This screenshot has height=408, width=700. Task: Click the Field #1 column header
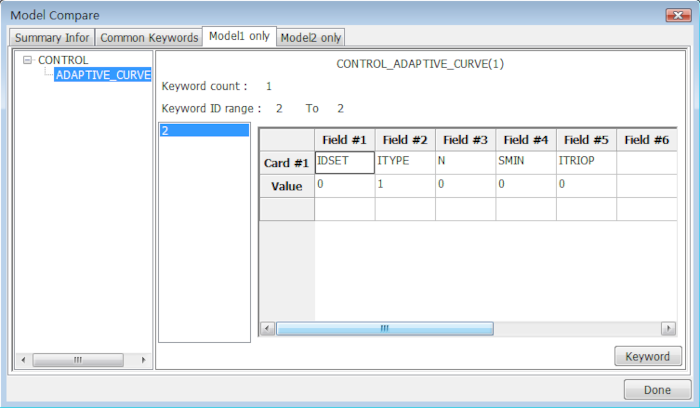click(x=345, y=140)
